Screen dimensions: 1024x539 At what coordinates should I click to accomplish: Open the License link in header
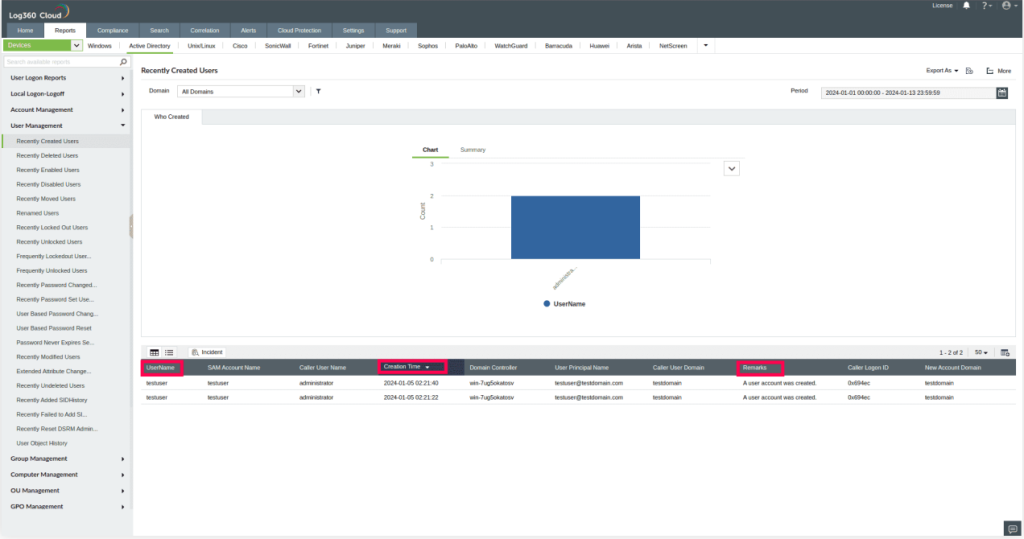(942, 6)
